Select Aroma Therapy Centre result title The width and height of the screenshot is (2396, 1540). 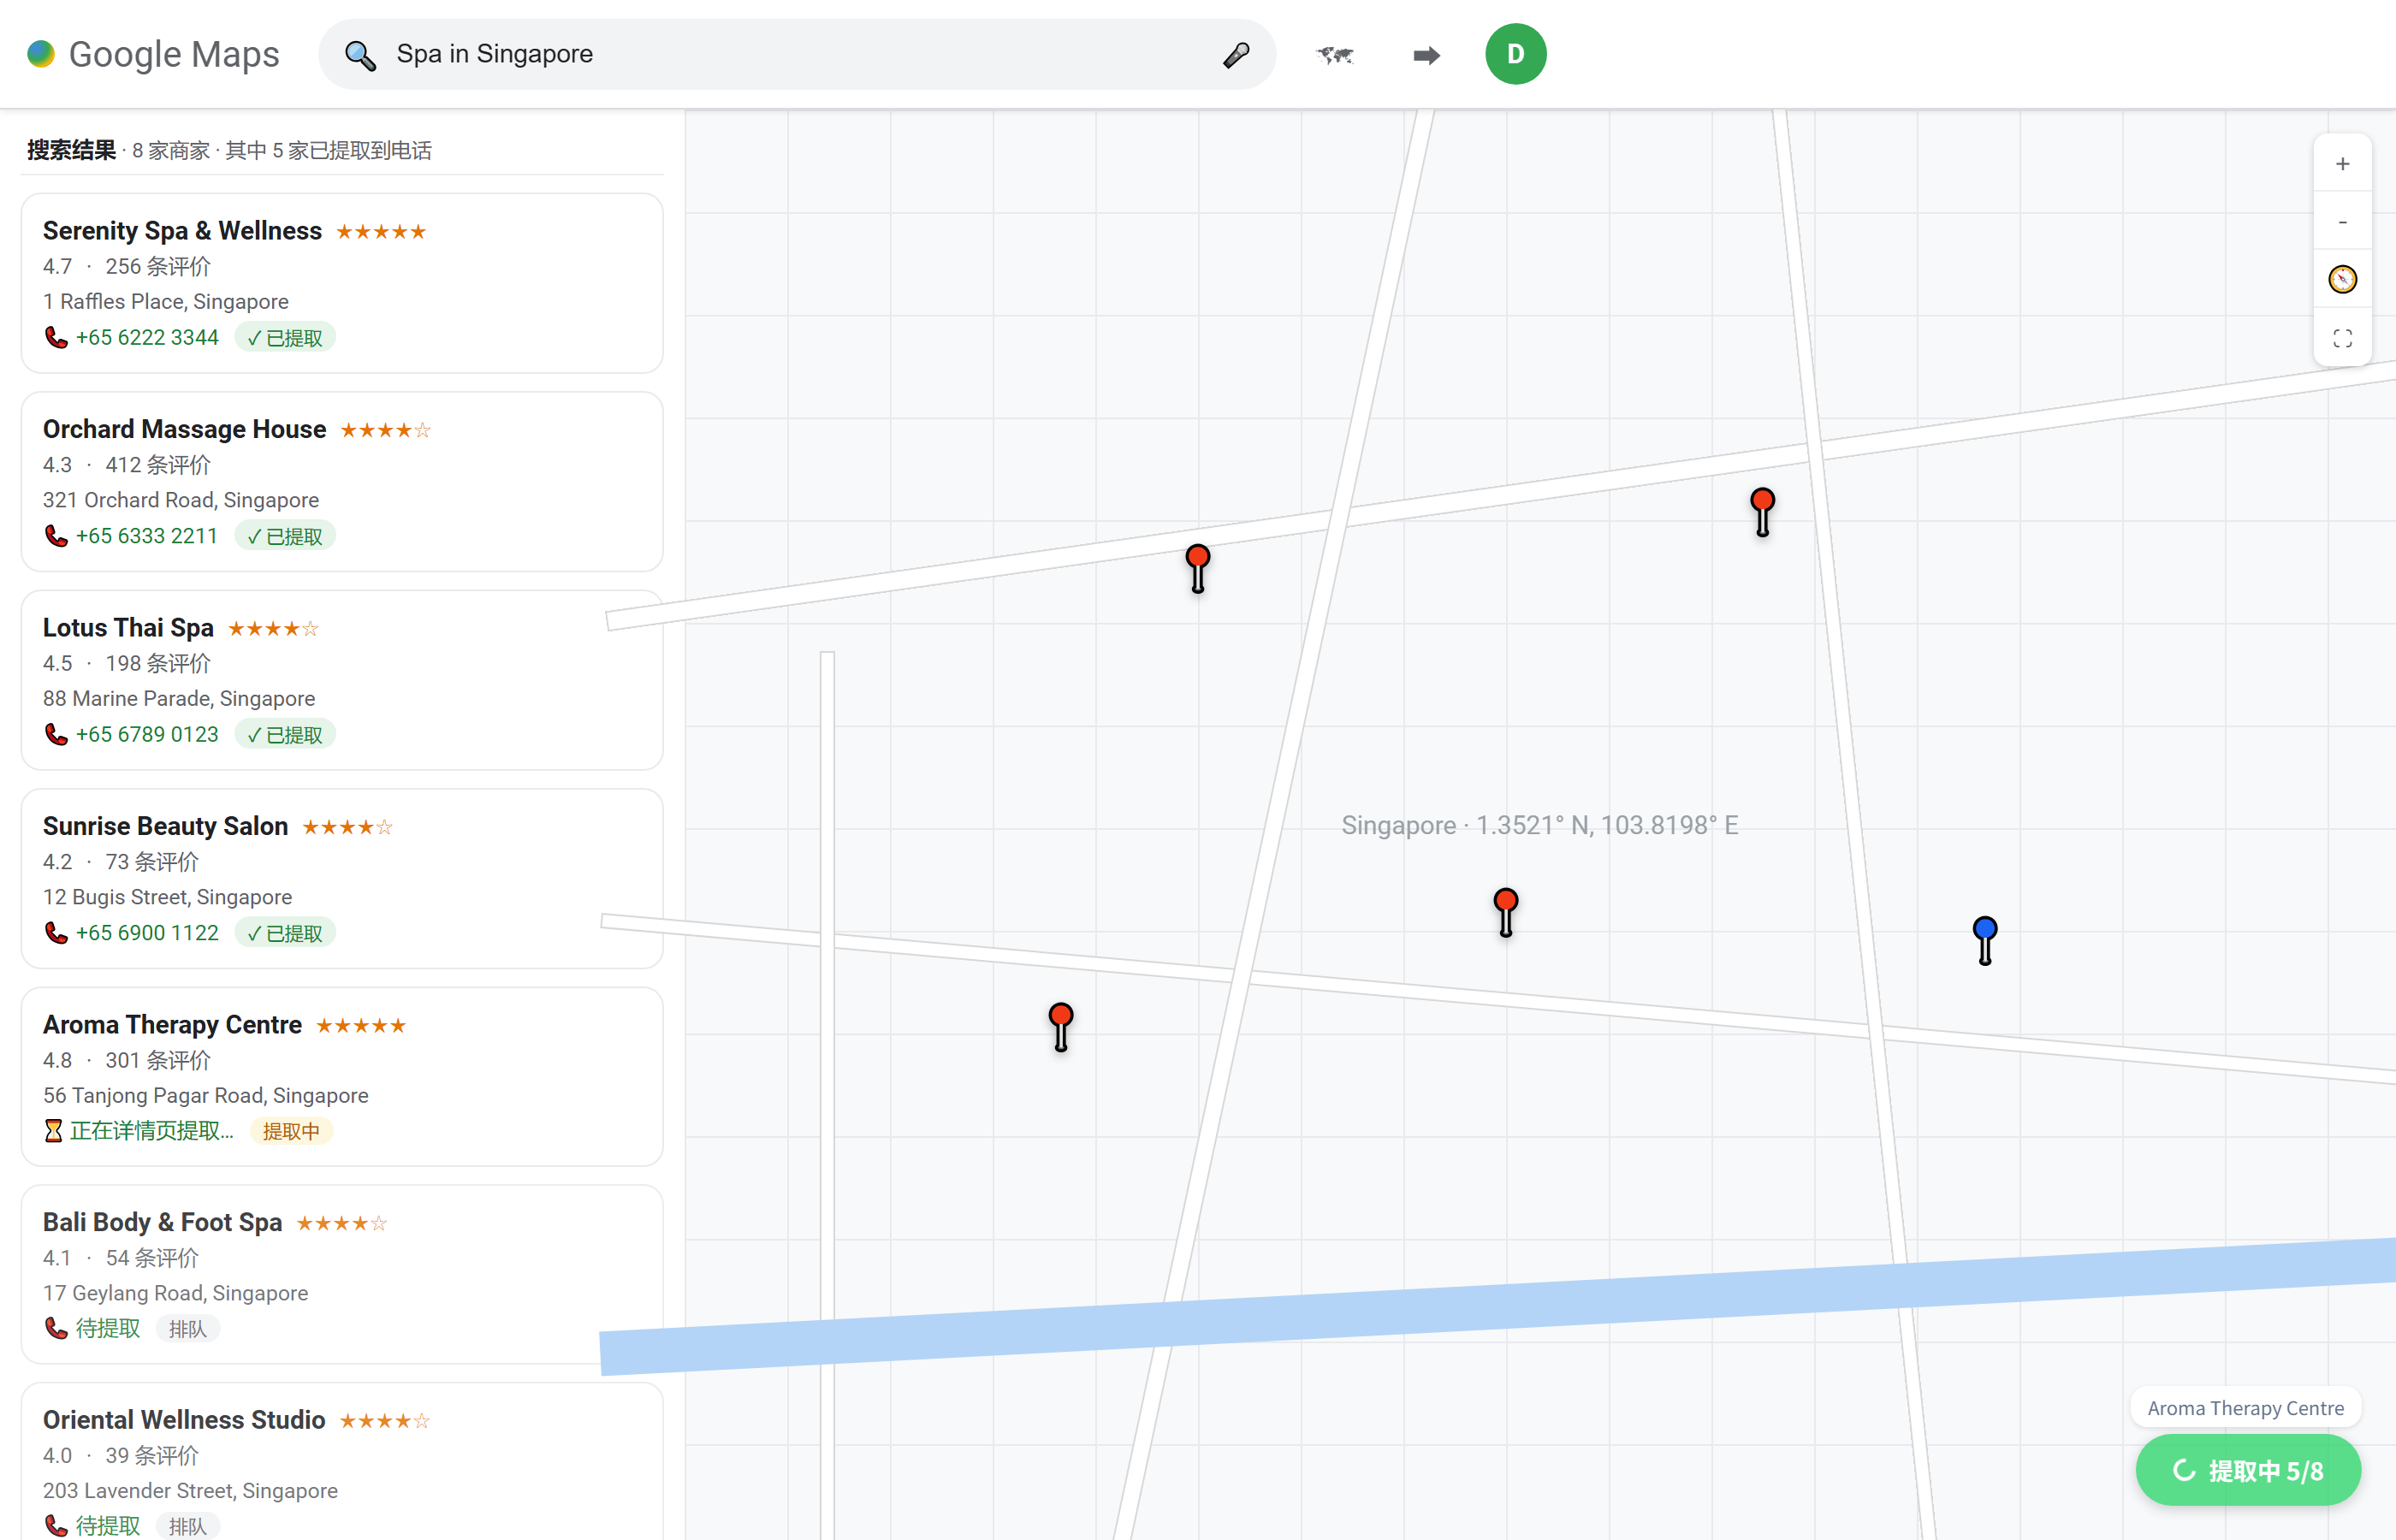click(x=172, y=1025)
